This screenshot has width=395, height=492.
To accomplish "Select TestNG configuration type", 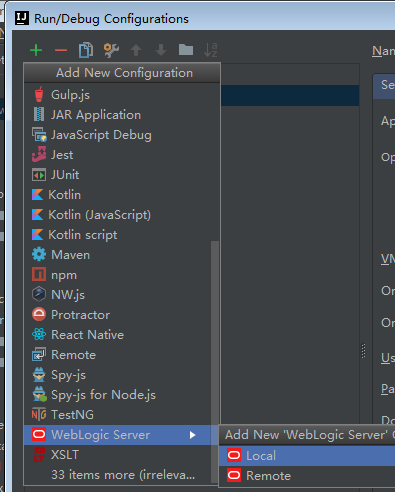I will click(118, 415).
